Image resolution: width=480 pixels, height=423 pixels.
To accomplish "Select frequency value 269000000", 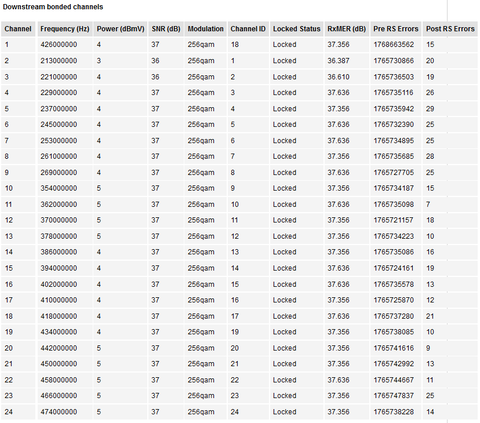I will click(x=59, y=172).
